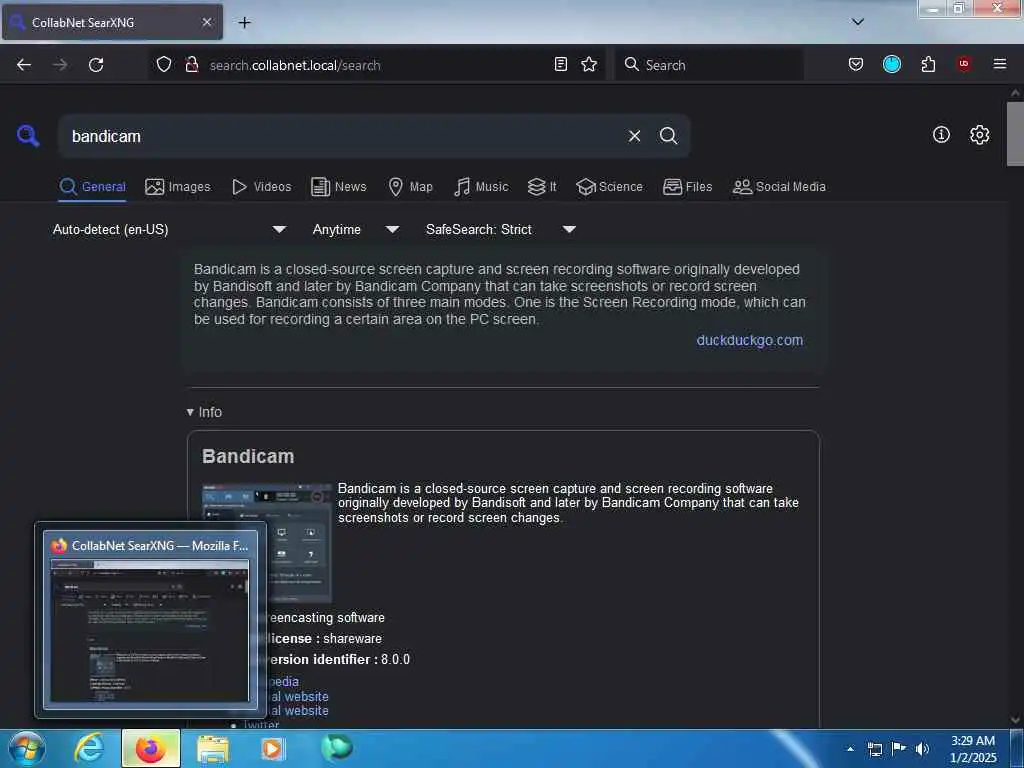The image size is (1024, 768).
Task: Open a new browser tab
Action: [244, 22]
